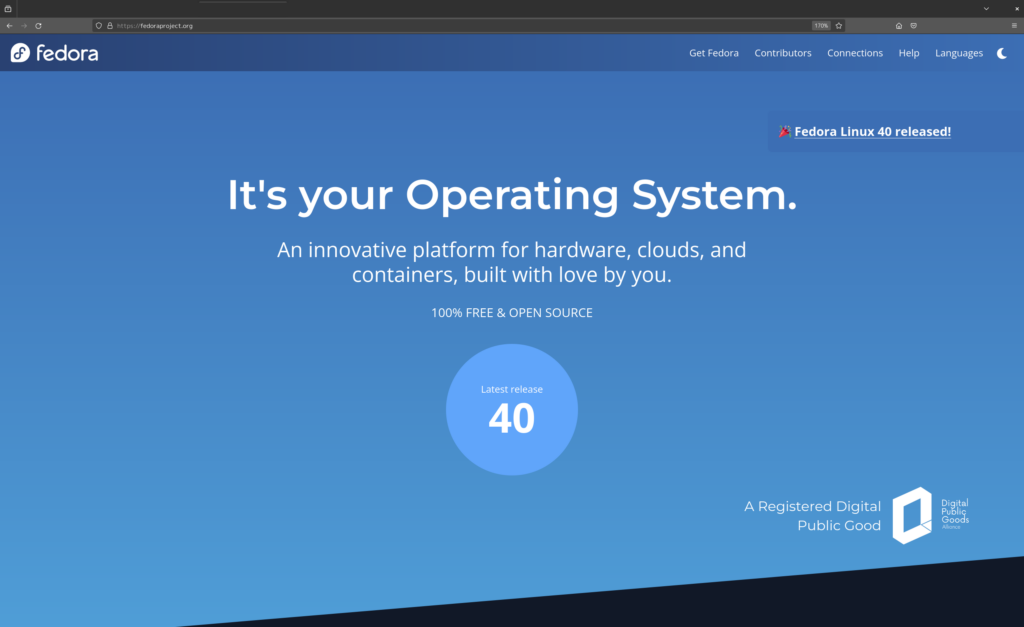Open the Get Fedora menu
The height and width of the screenshot is (627, 1024).
click(x=714, y=53)
